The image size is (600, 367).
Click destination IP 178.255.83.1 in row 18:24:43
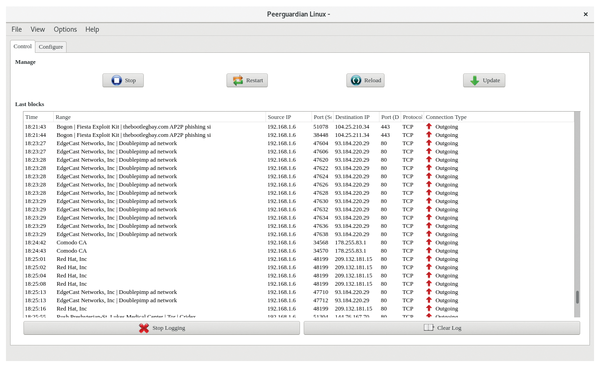click(x=350, y=251)
